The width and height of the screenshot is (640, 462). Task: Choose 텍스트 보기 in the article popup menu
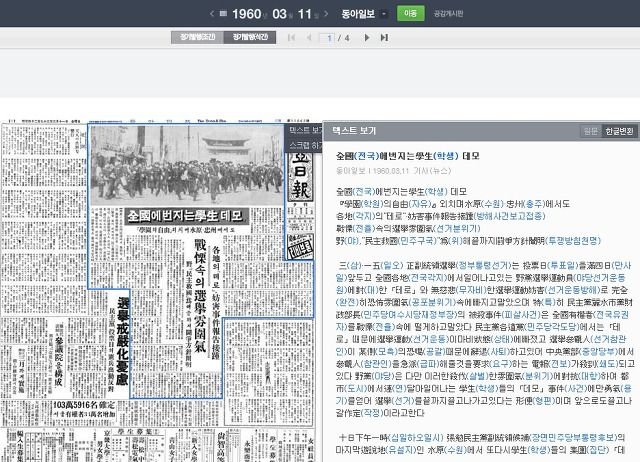[304, 131]
